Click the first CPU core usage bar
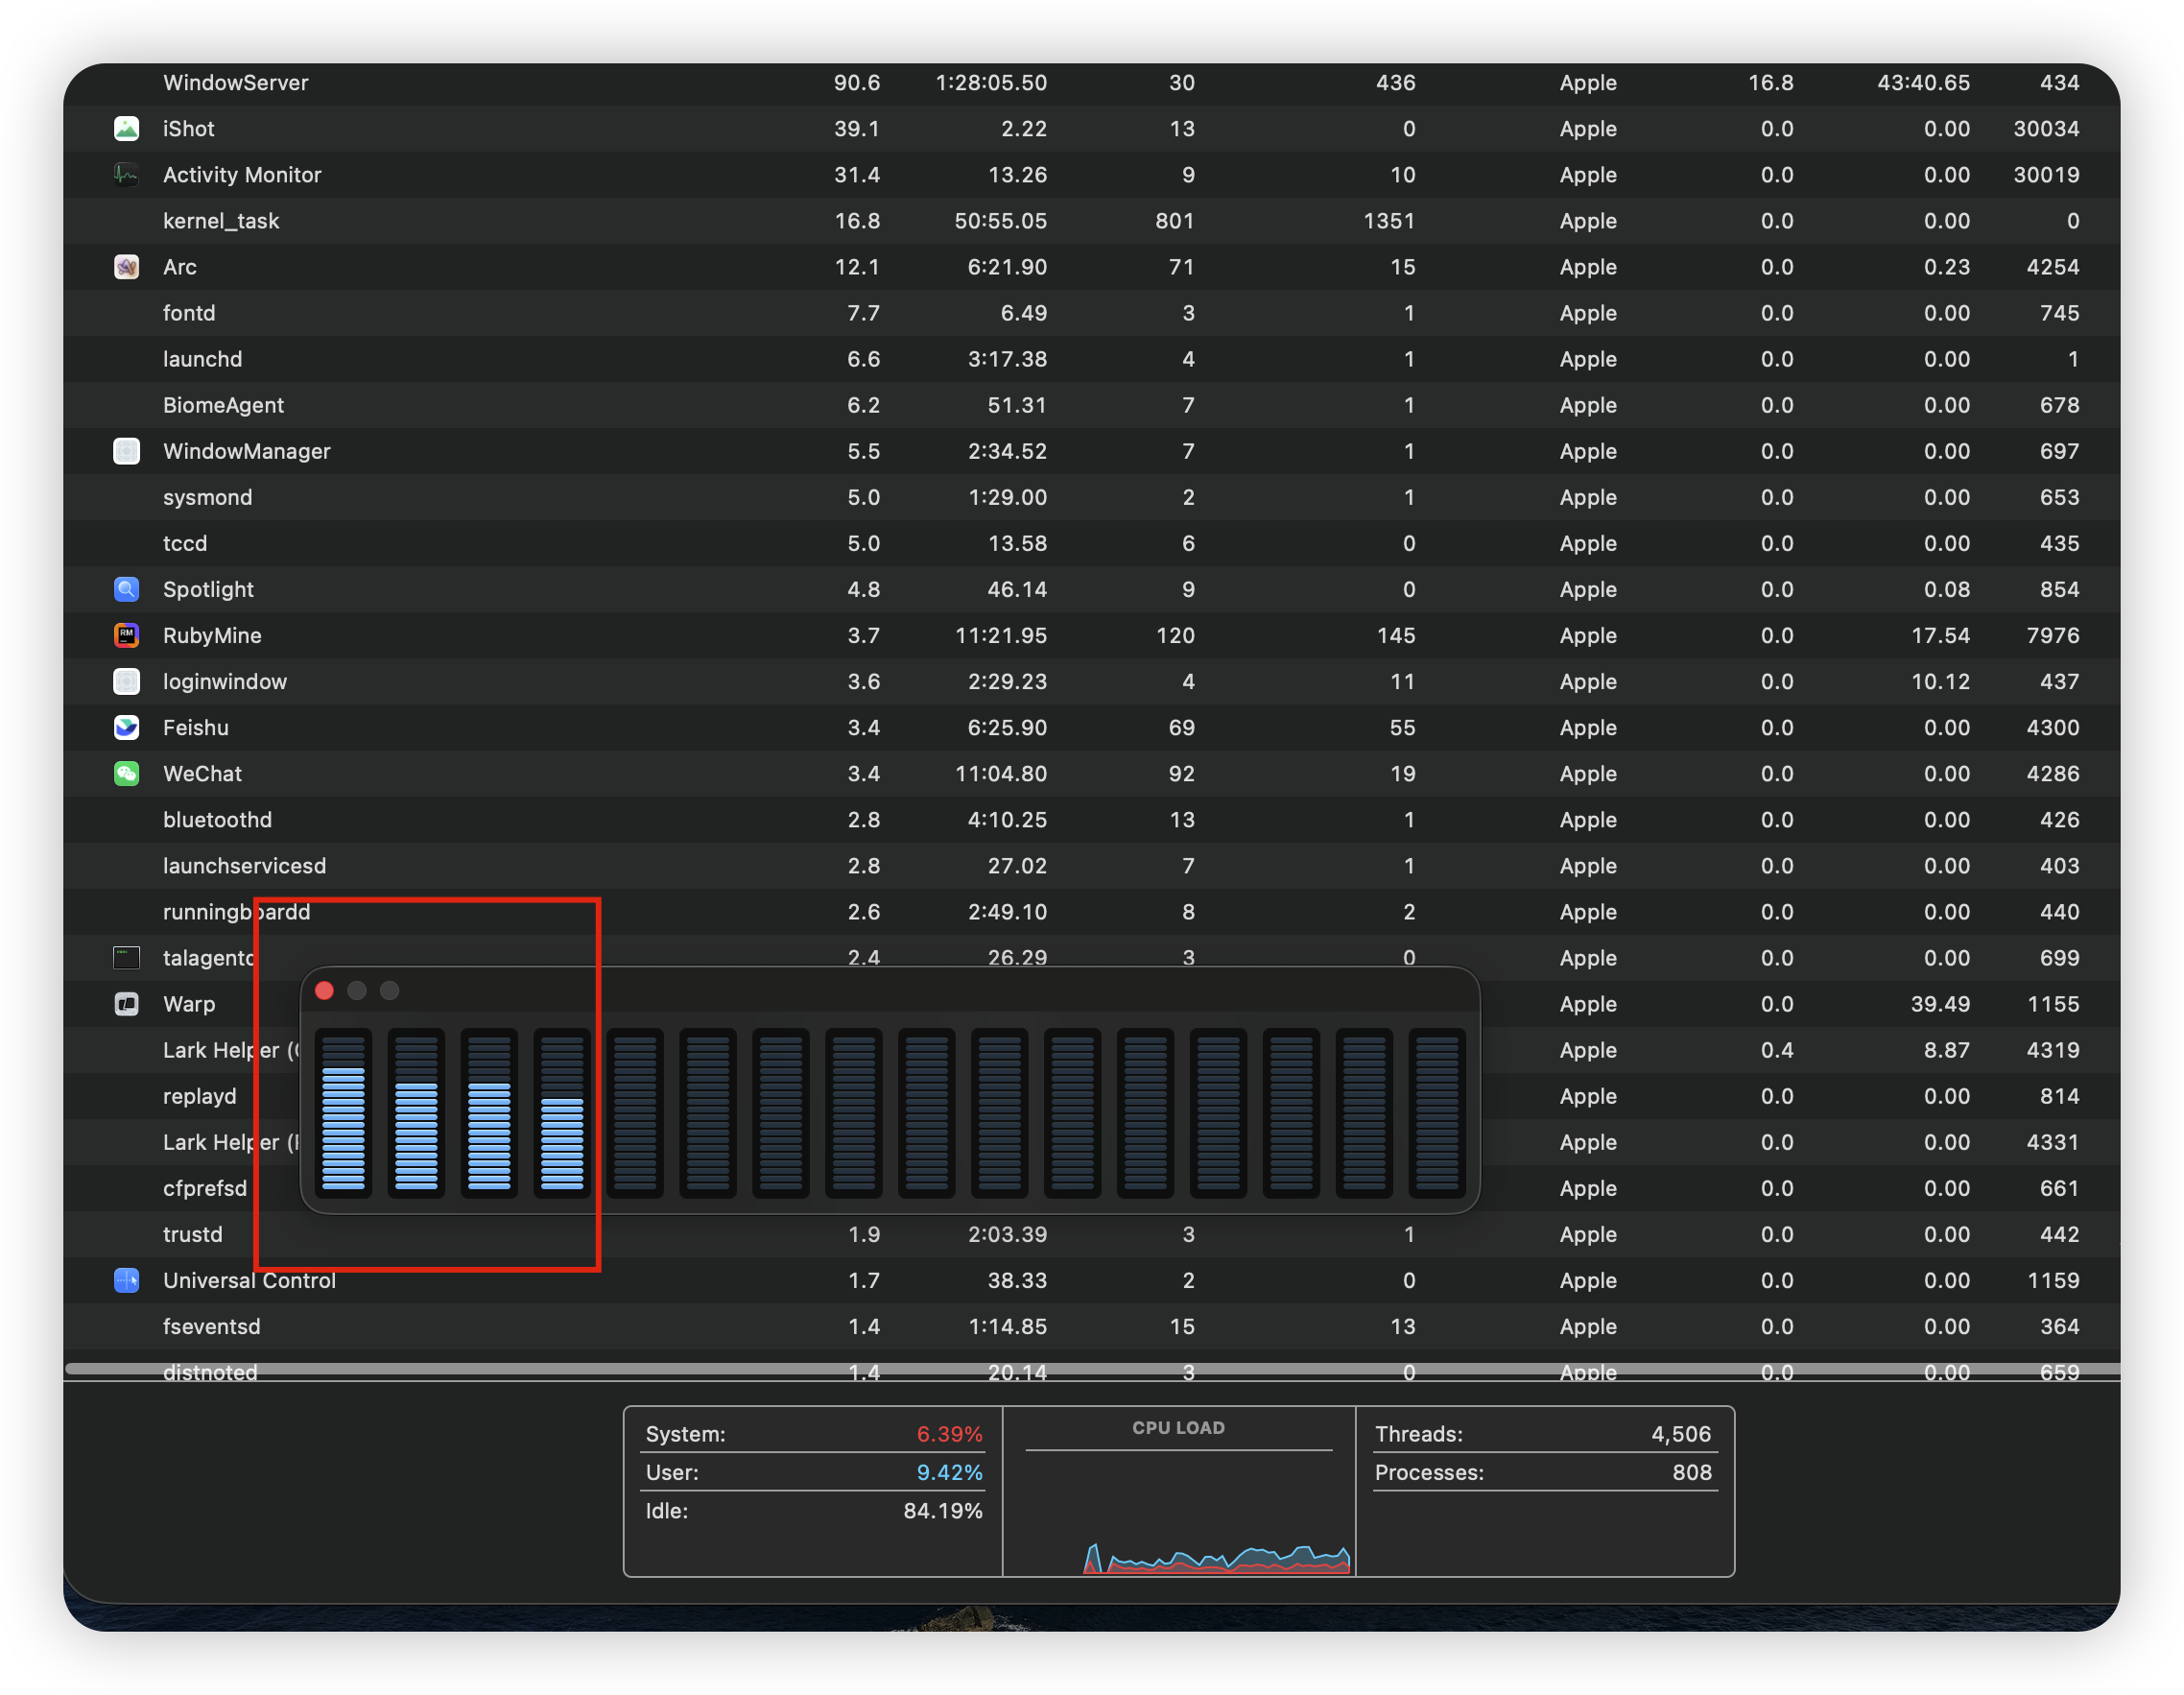 point(343,1113)
